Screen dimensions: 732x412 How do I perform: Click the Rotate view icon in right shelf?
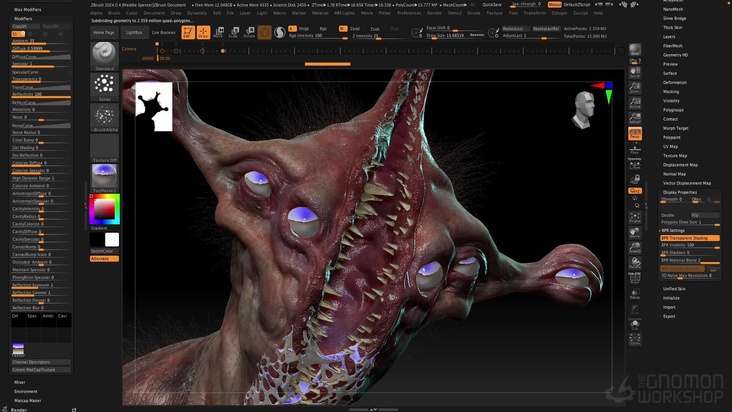pyautogui.click(x=635, y=263)
